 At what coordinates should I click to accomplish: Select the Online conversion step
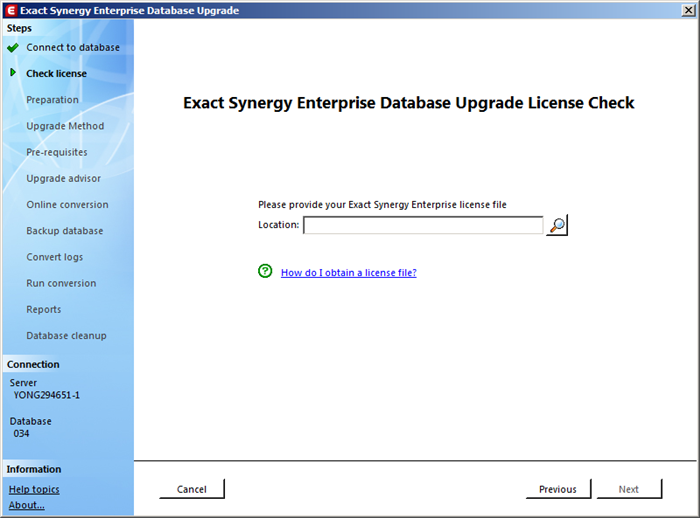point(67,205)
